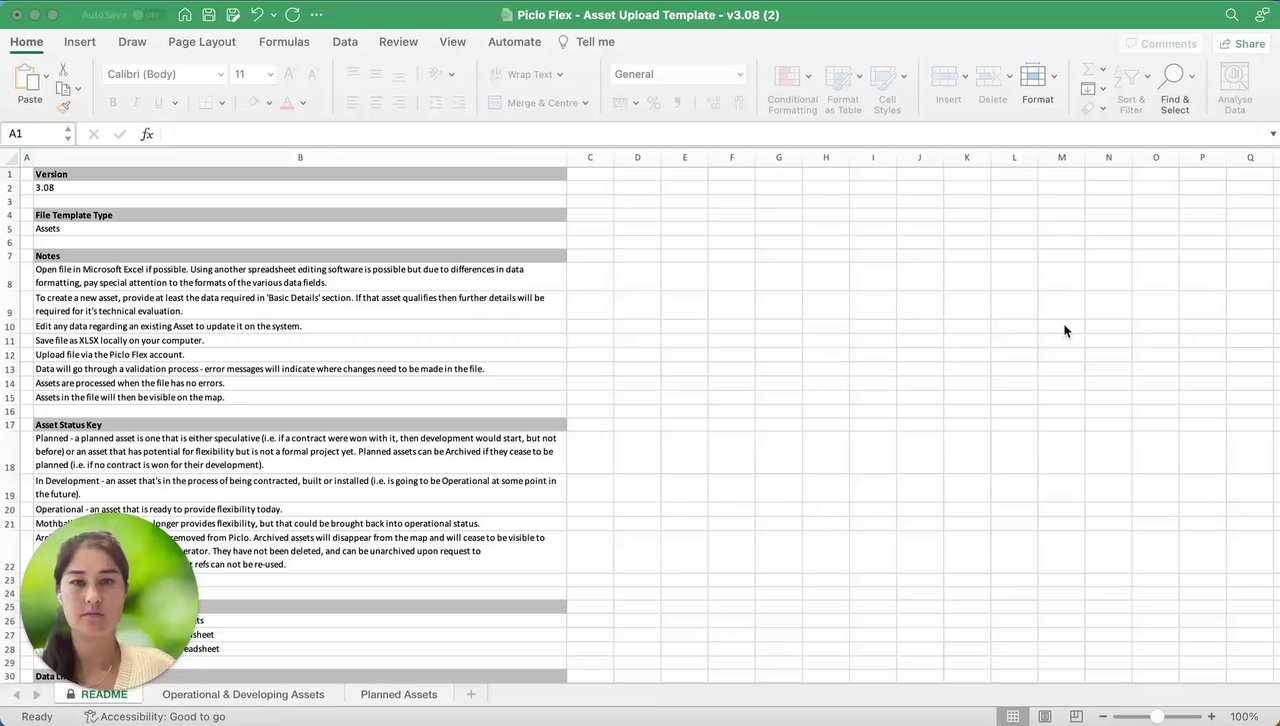Click the Decrease Font Size icon
Viewport: 1280px width, 726px height.
(x=312, y=74)
